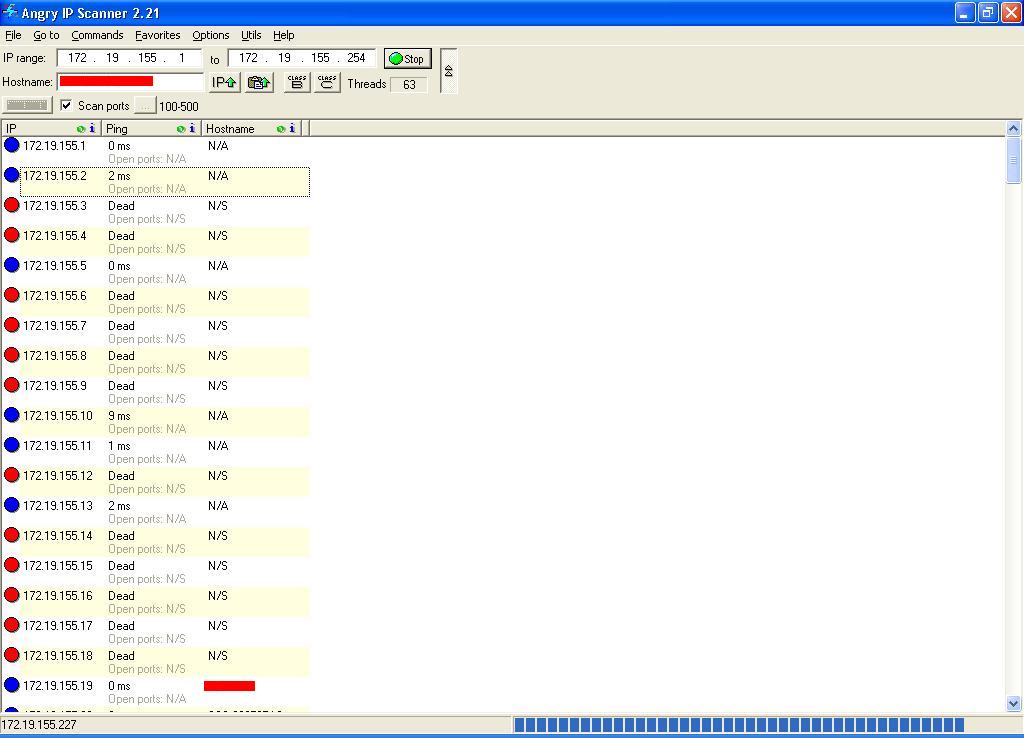Screen dimensions: 1024x738
Task: Click the end IP range field
Action: (302, 58)
